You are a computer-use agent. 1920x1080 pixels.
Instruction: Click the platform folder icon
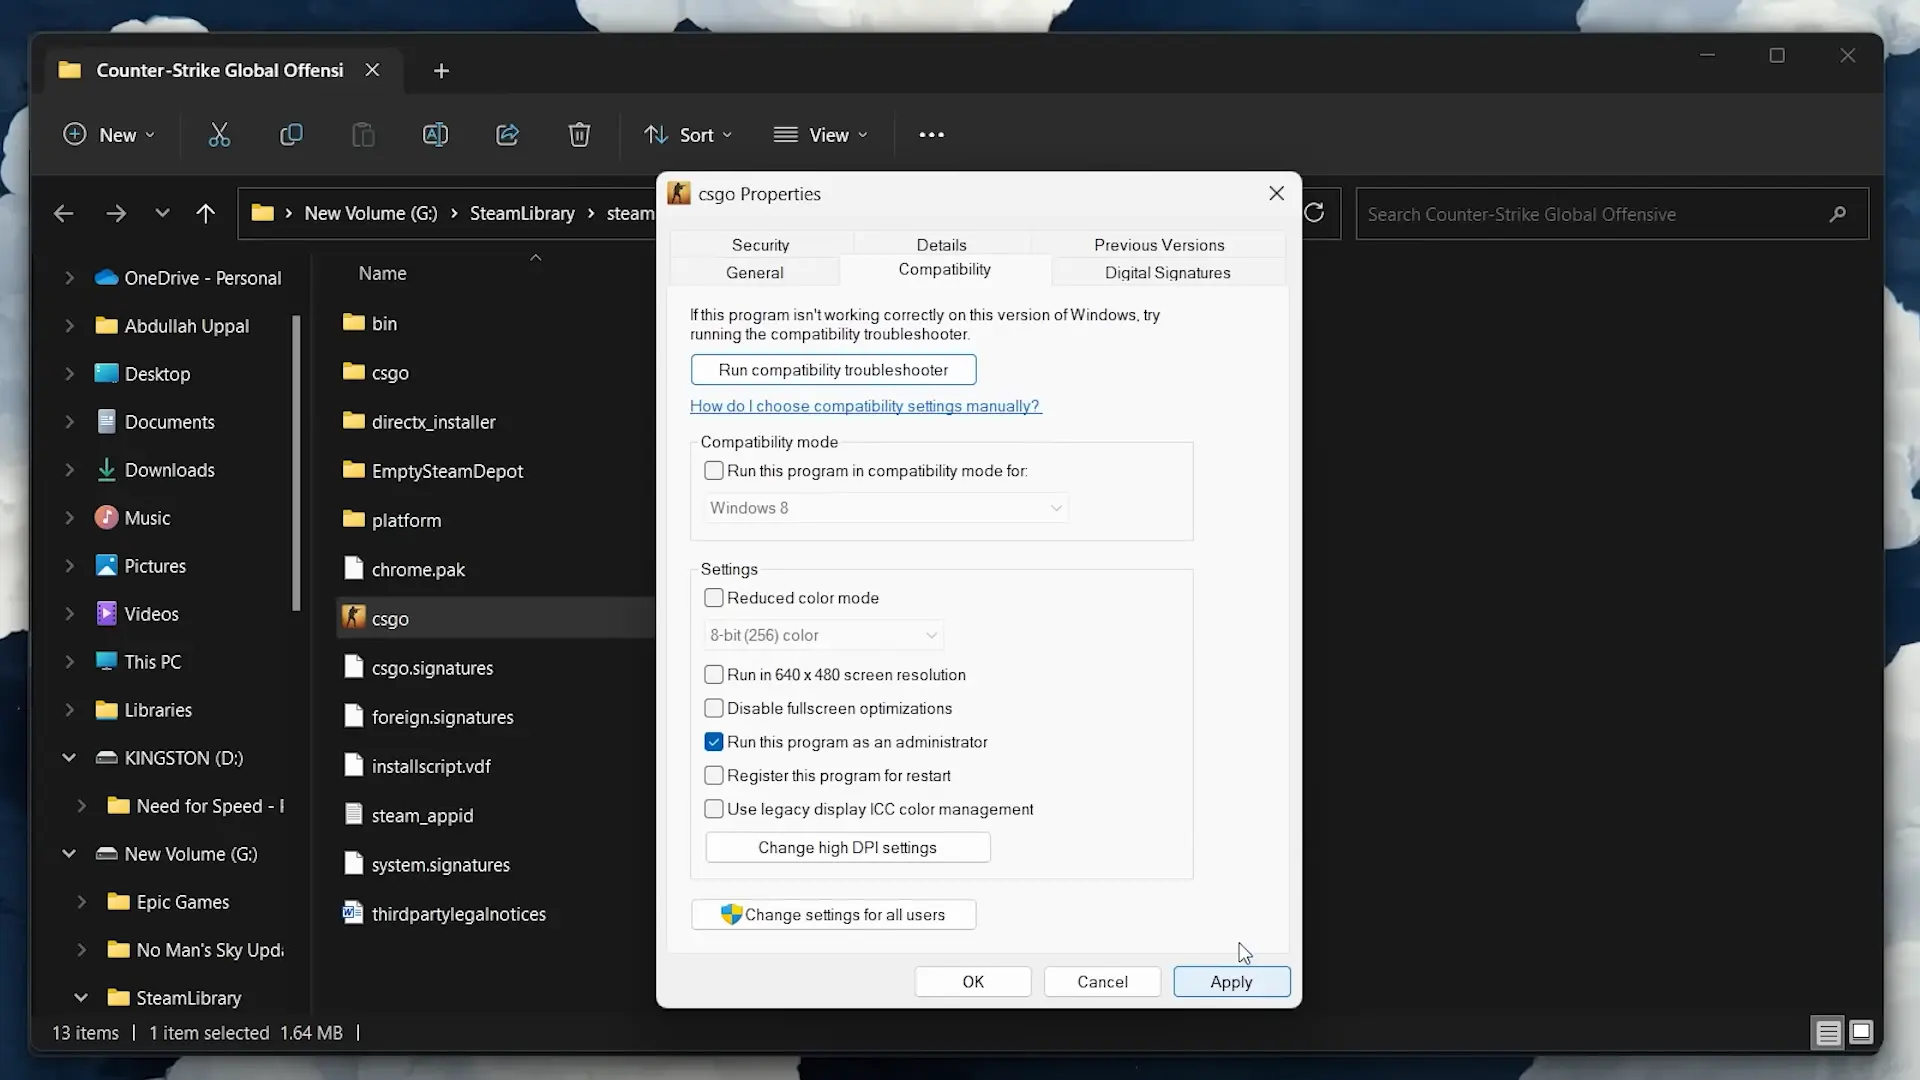pyautogui.click(x=351, y=518)
